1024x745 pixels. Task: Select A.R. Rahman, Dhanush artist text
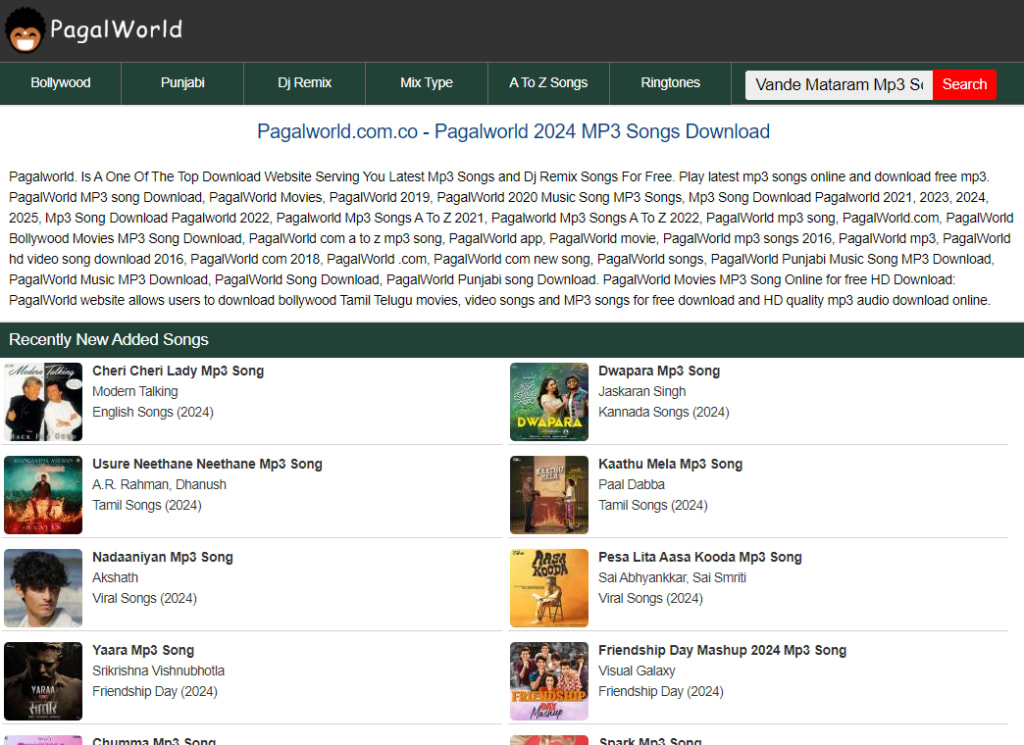[x=159, y=484]
